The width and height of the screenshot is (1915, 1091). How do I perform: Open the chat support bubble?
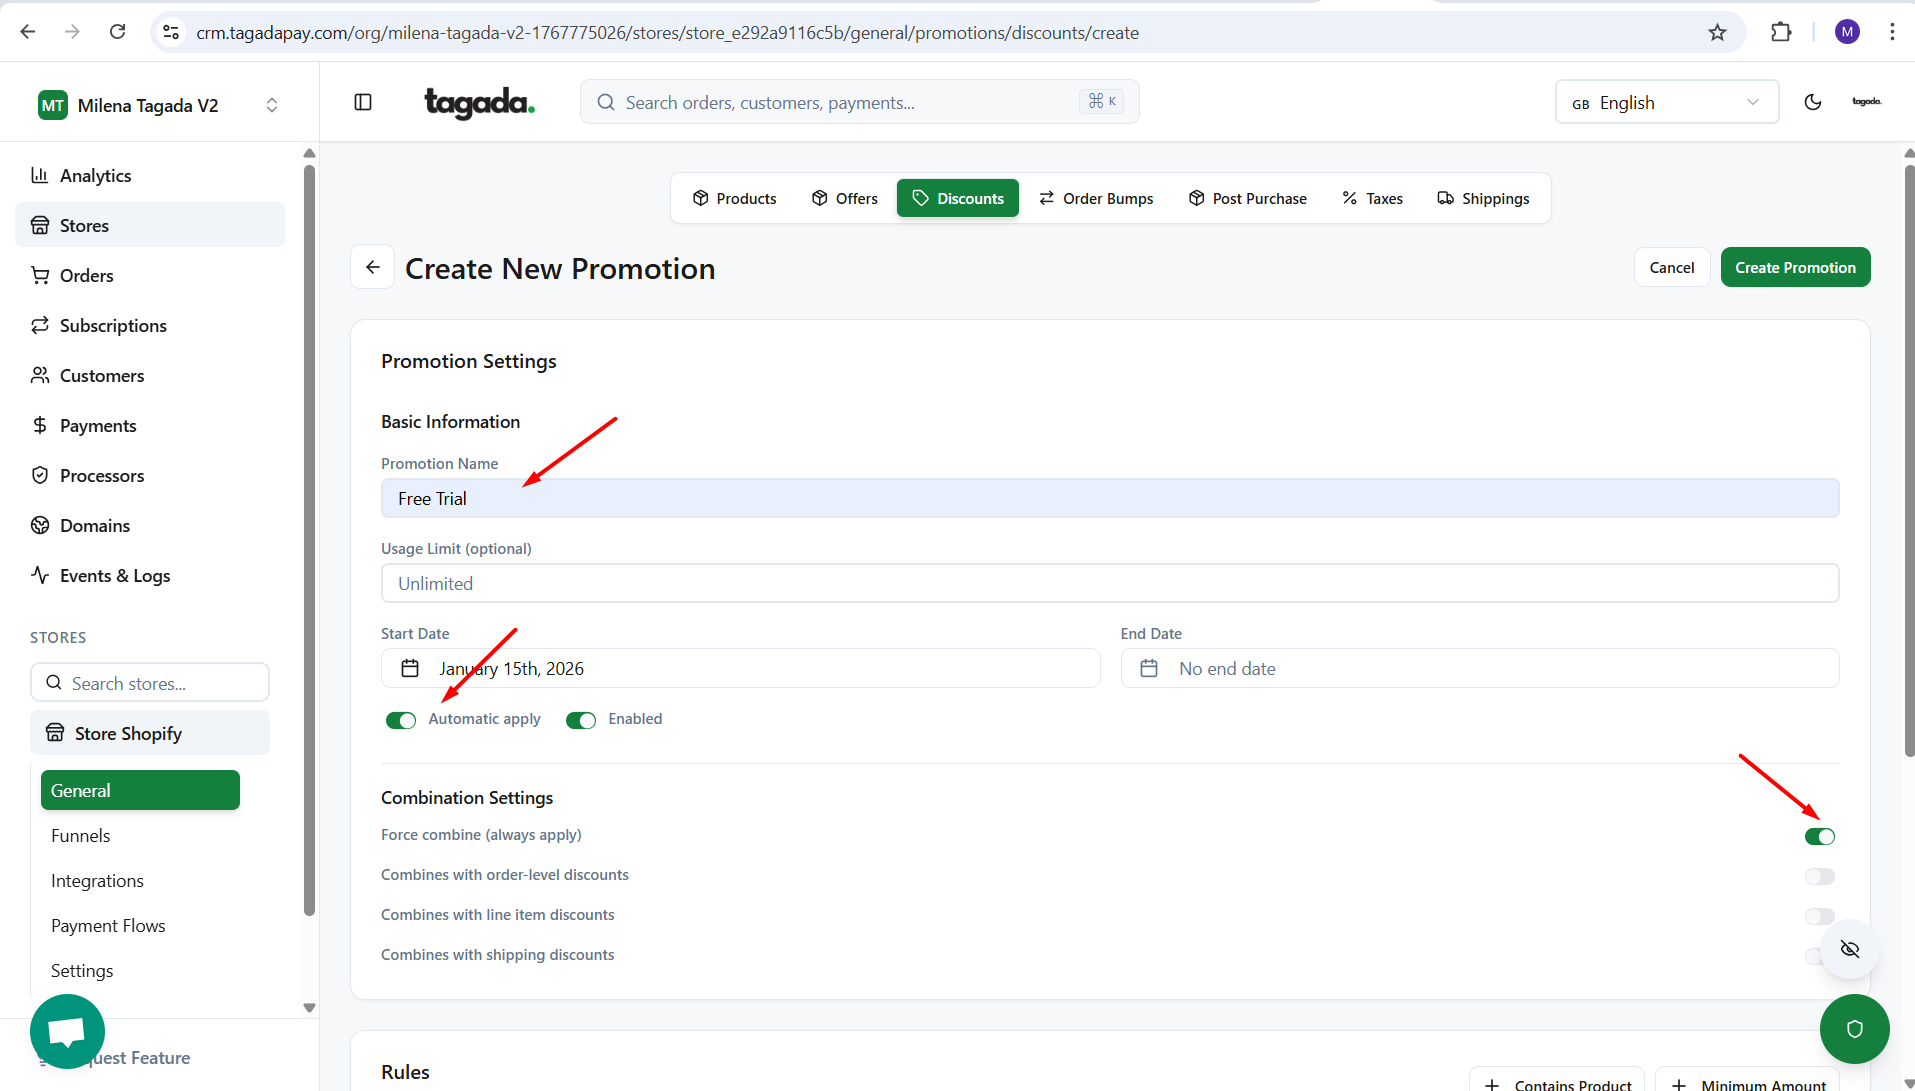(x=67, y=1031)
